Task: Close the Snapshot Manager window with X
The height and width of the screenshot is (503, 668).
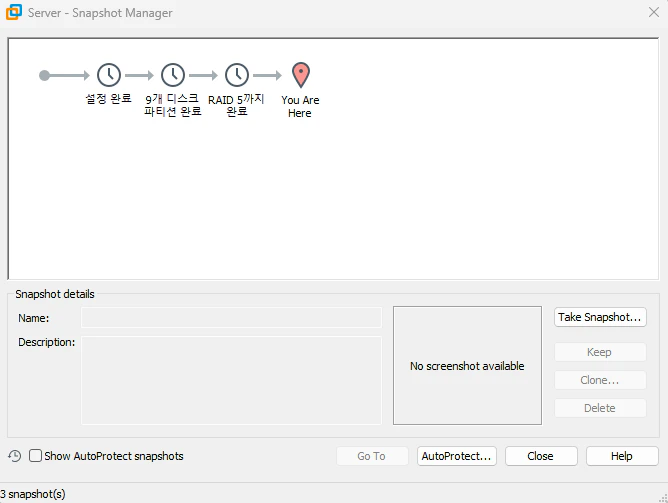Action: click(x=654, y=12)
